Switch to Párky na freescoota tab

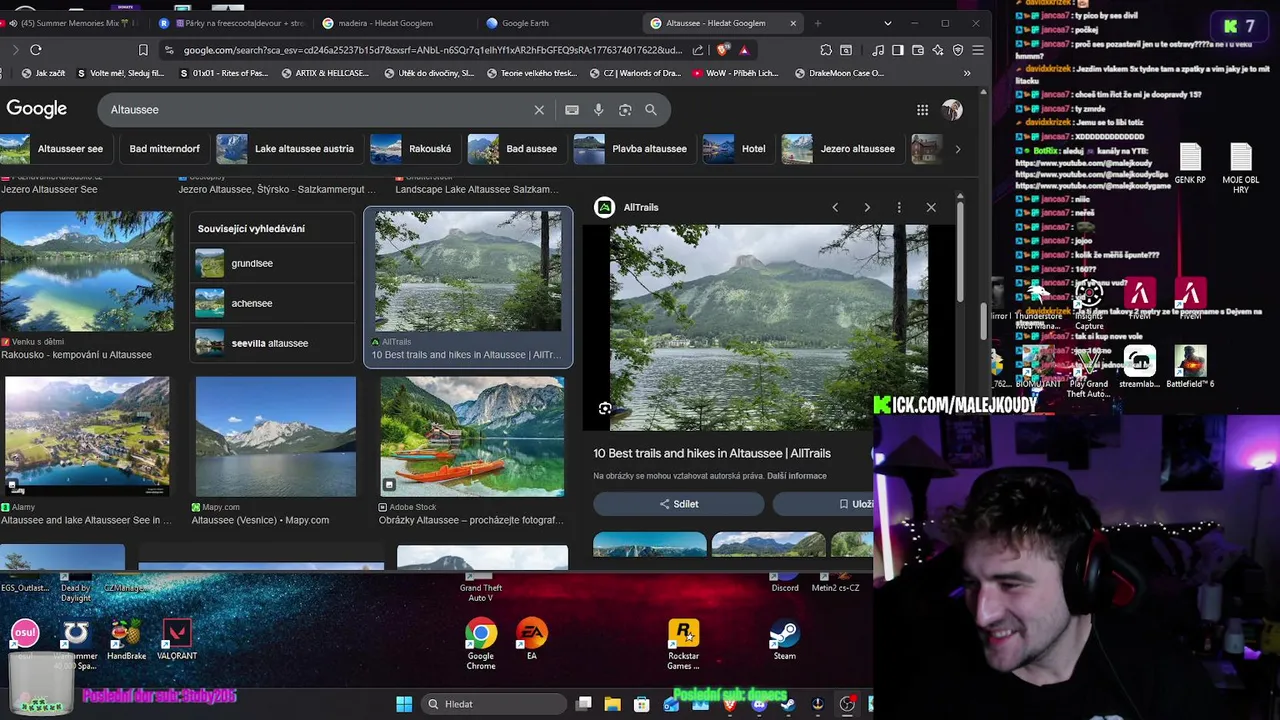coord(233,23)
